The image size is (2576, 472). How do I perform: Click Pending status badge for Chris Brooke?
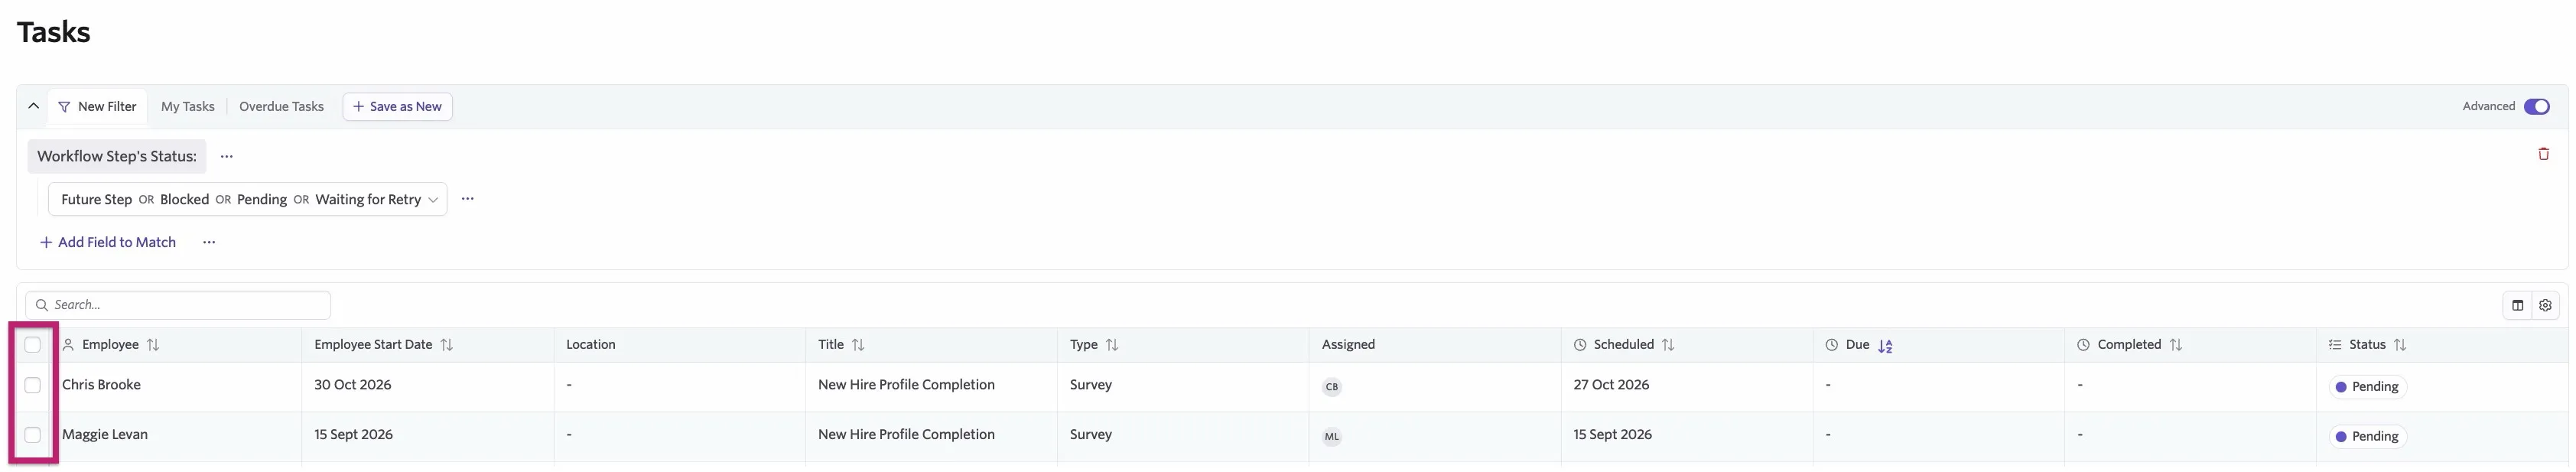pyautogui.click(x=2367, y=387)
